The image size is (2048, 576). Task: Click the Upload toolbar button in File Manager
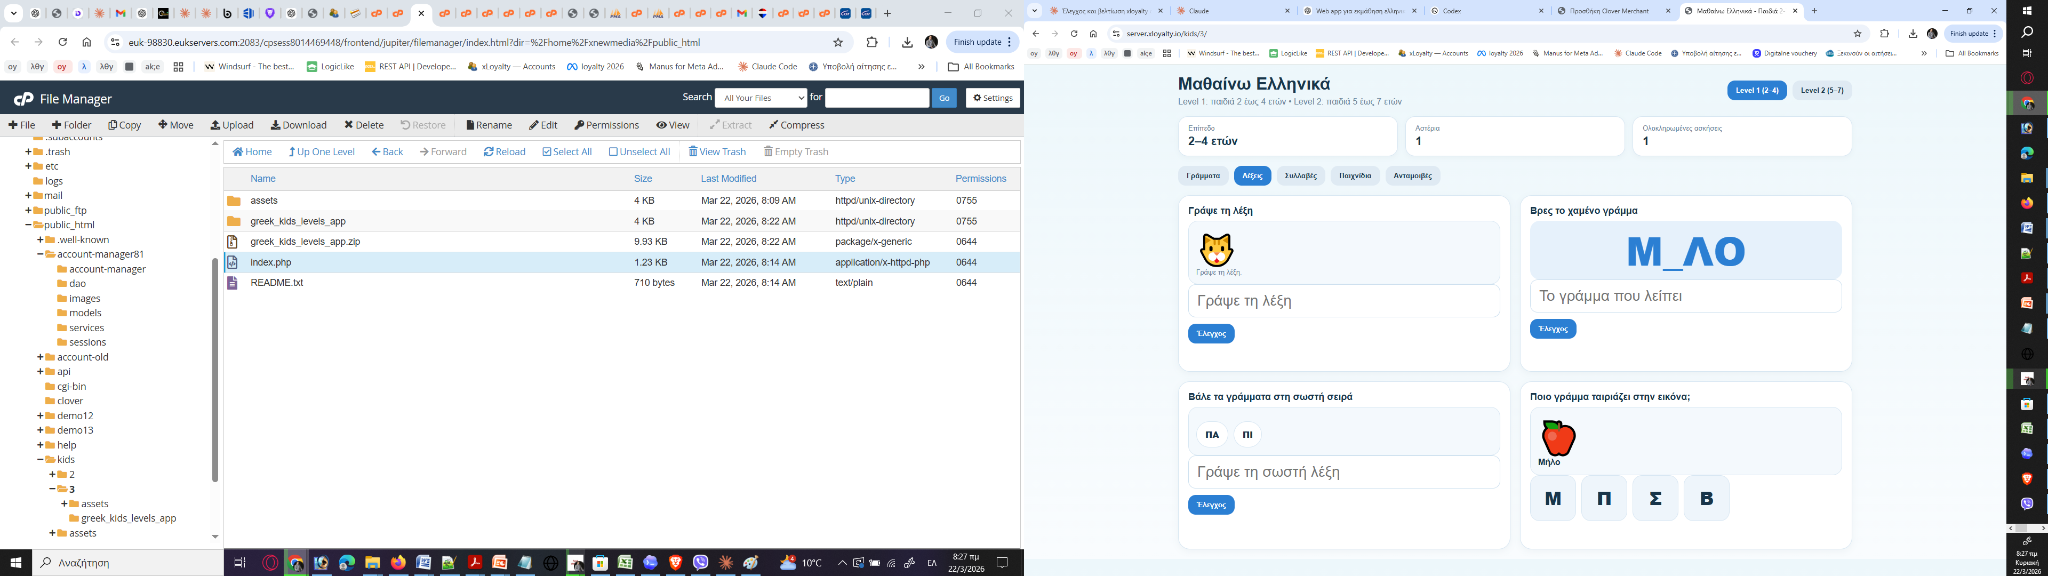(232, 125)
